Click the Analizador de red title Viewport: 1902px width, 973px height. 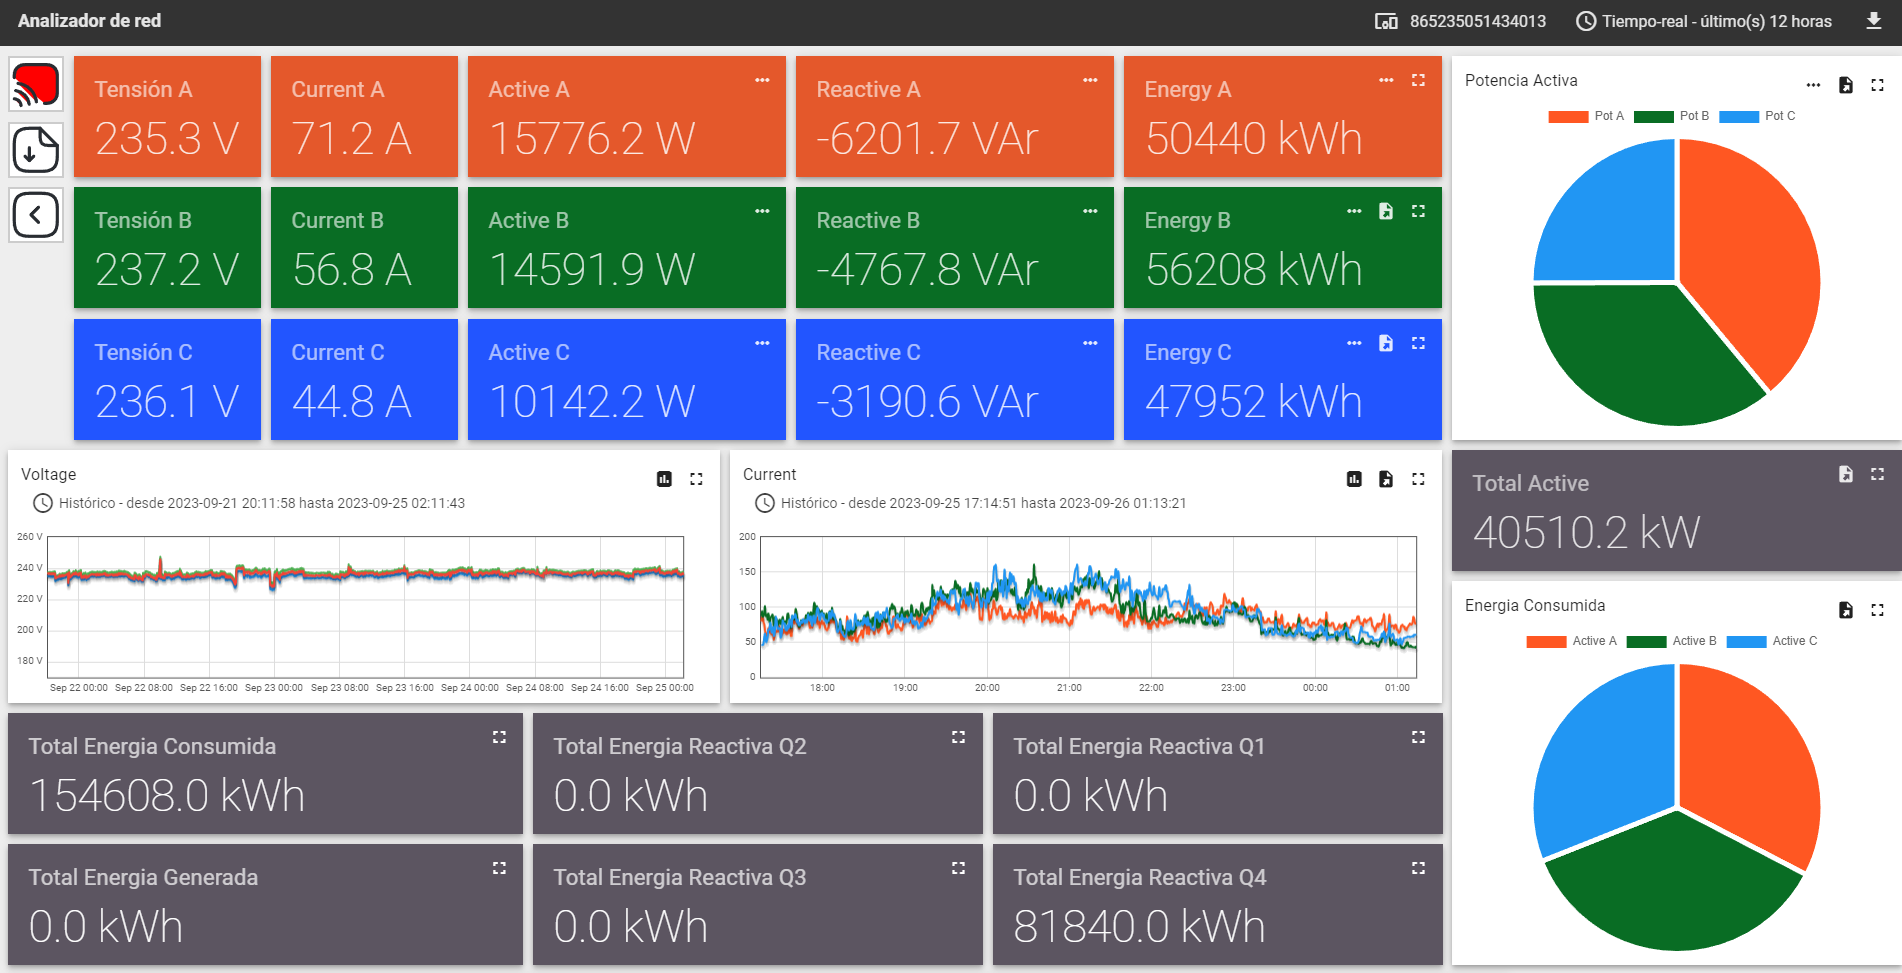[x=89, y=21]
